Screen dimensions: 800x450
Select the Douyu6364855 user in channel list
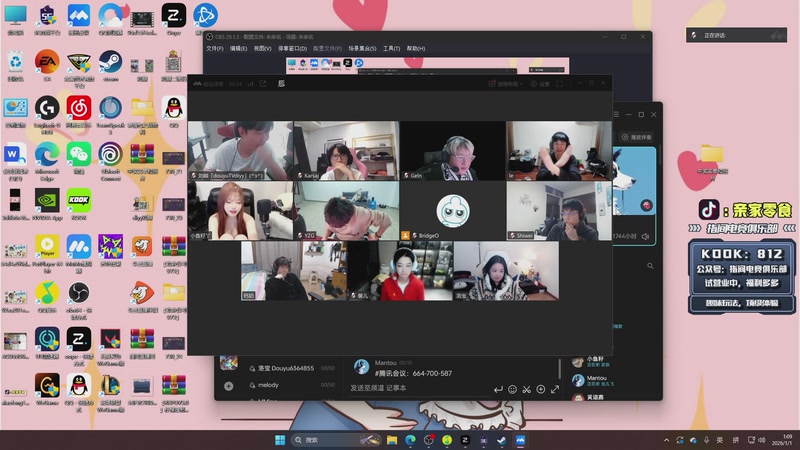[x=291, y=368]
